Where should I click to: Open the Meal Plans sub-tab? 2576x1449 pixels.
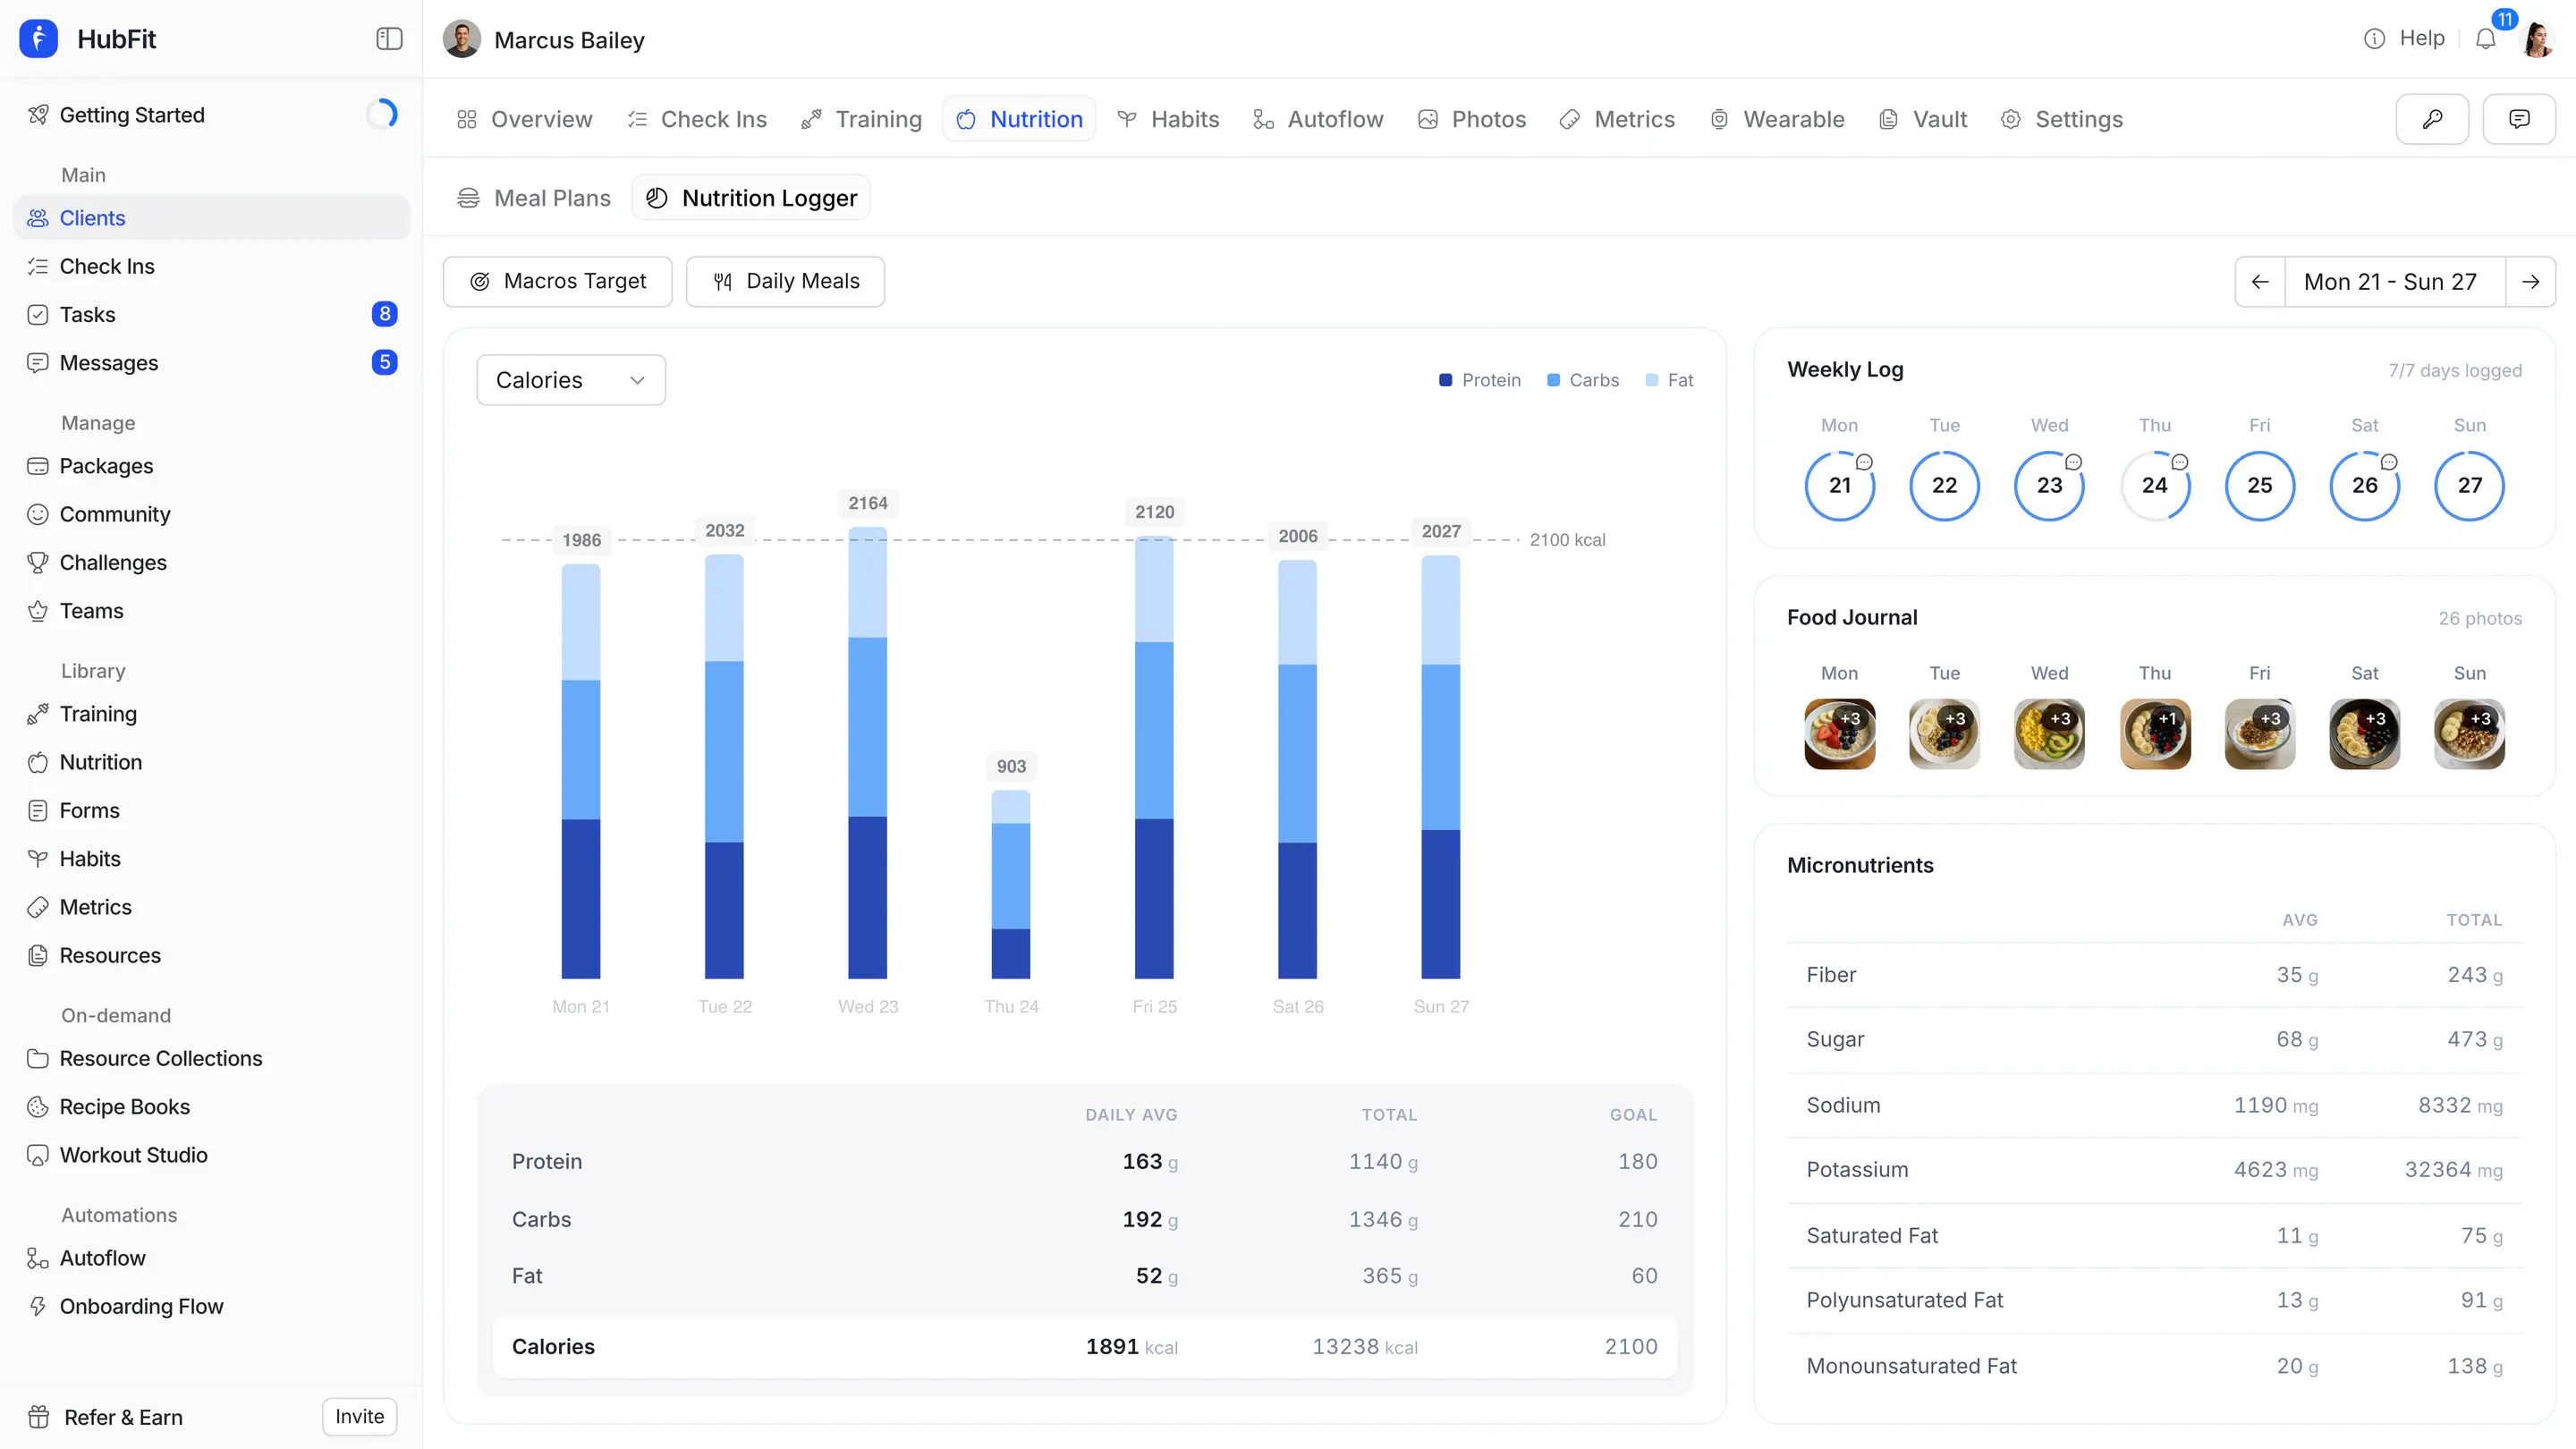[x=533, y=198]
